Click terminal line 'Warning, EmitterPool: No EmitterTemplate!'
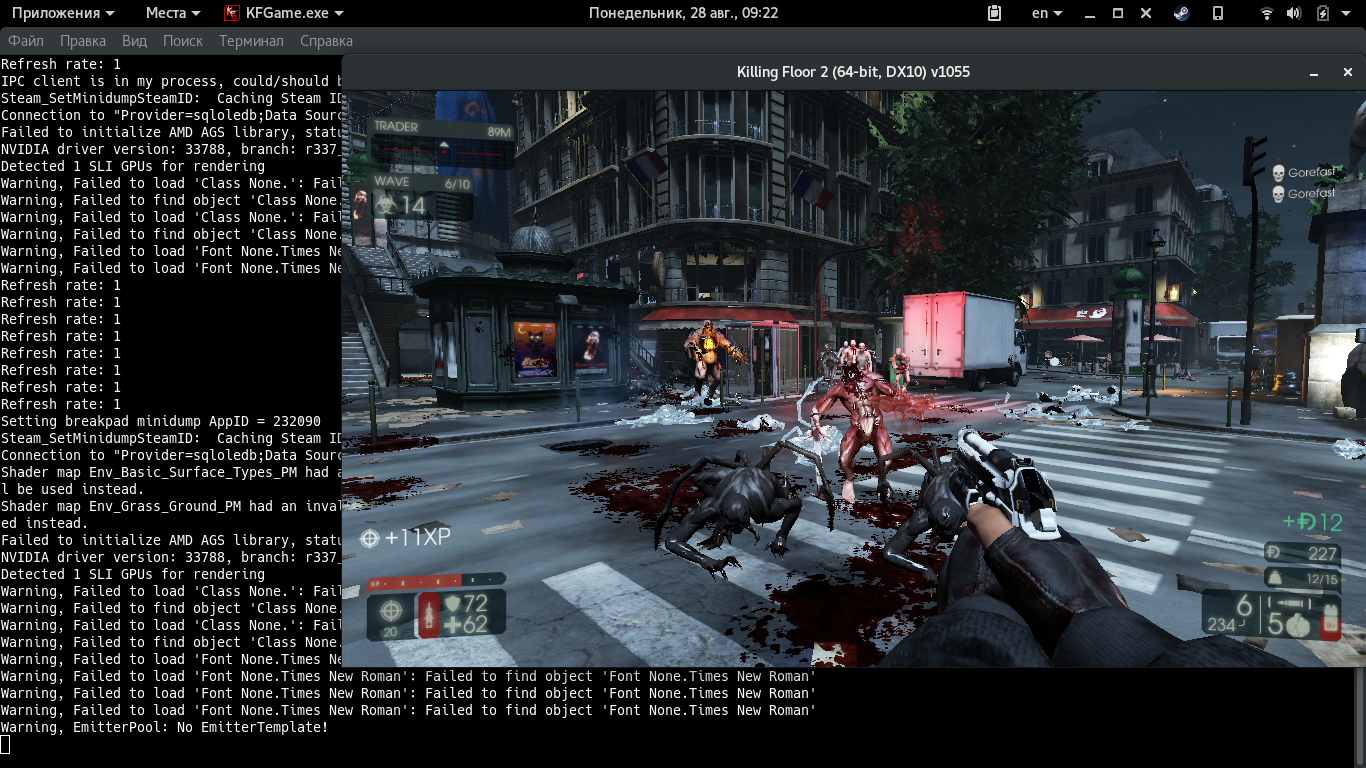 pos(165,727)
